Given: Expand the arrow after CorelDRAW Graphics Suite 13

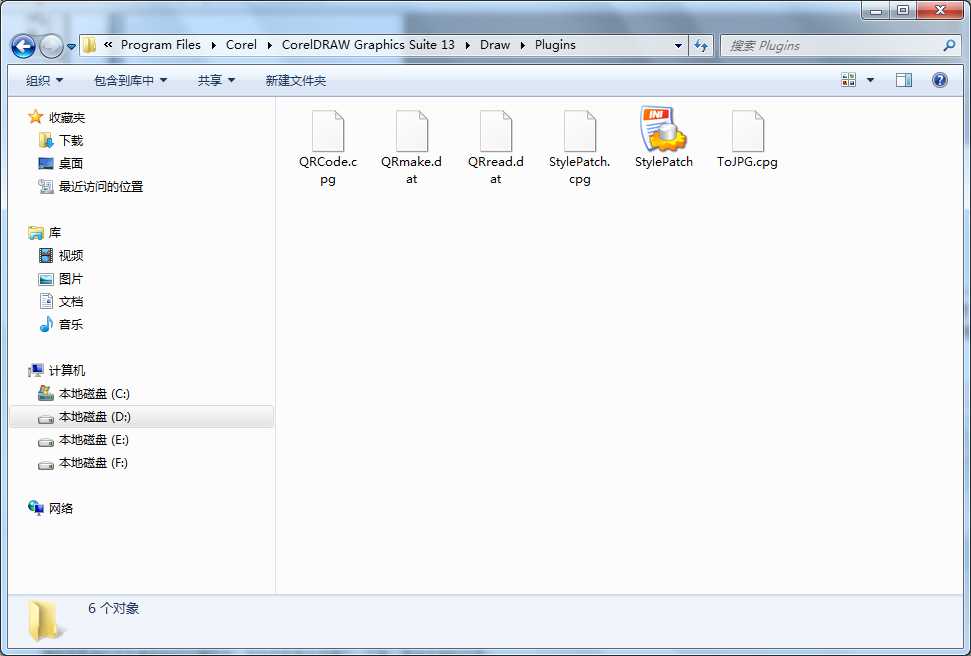Looking at the screenshot, I should tap(468, 45).
